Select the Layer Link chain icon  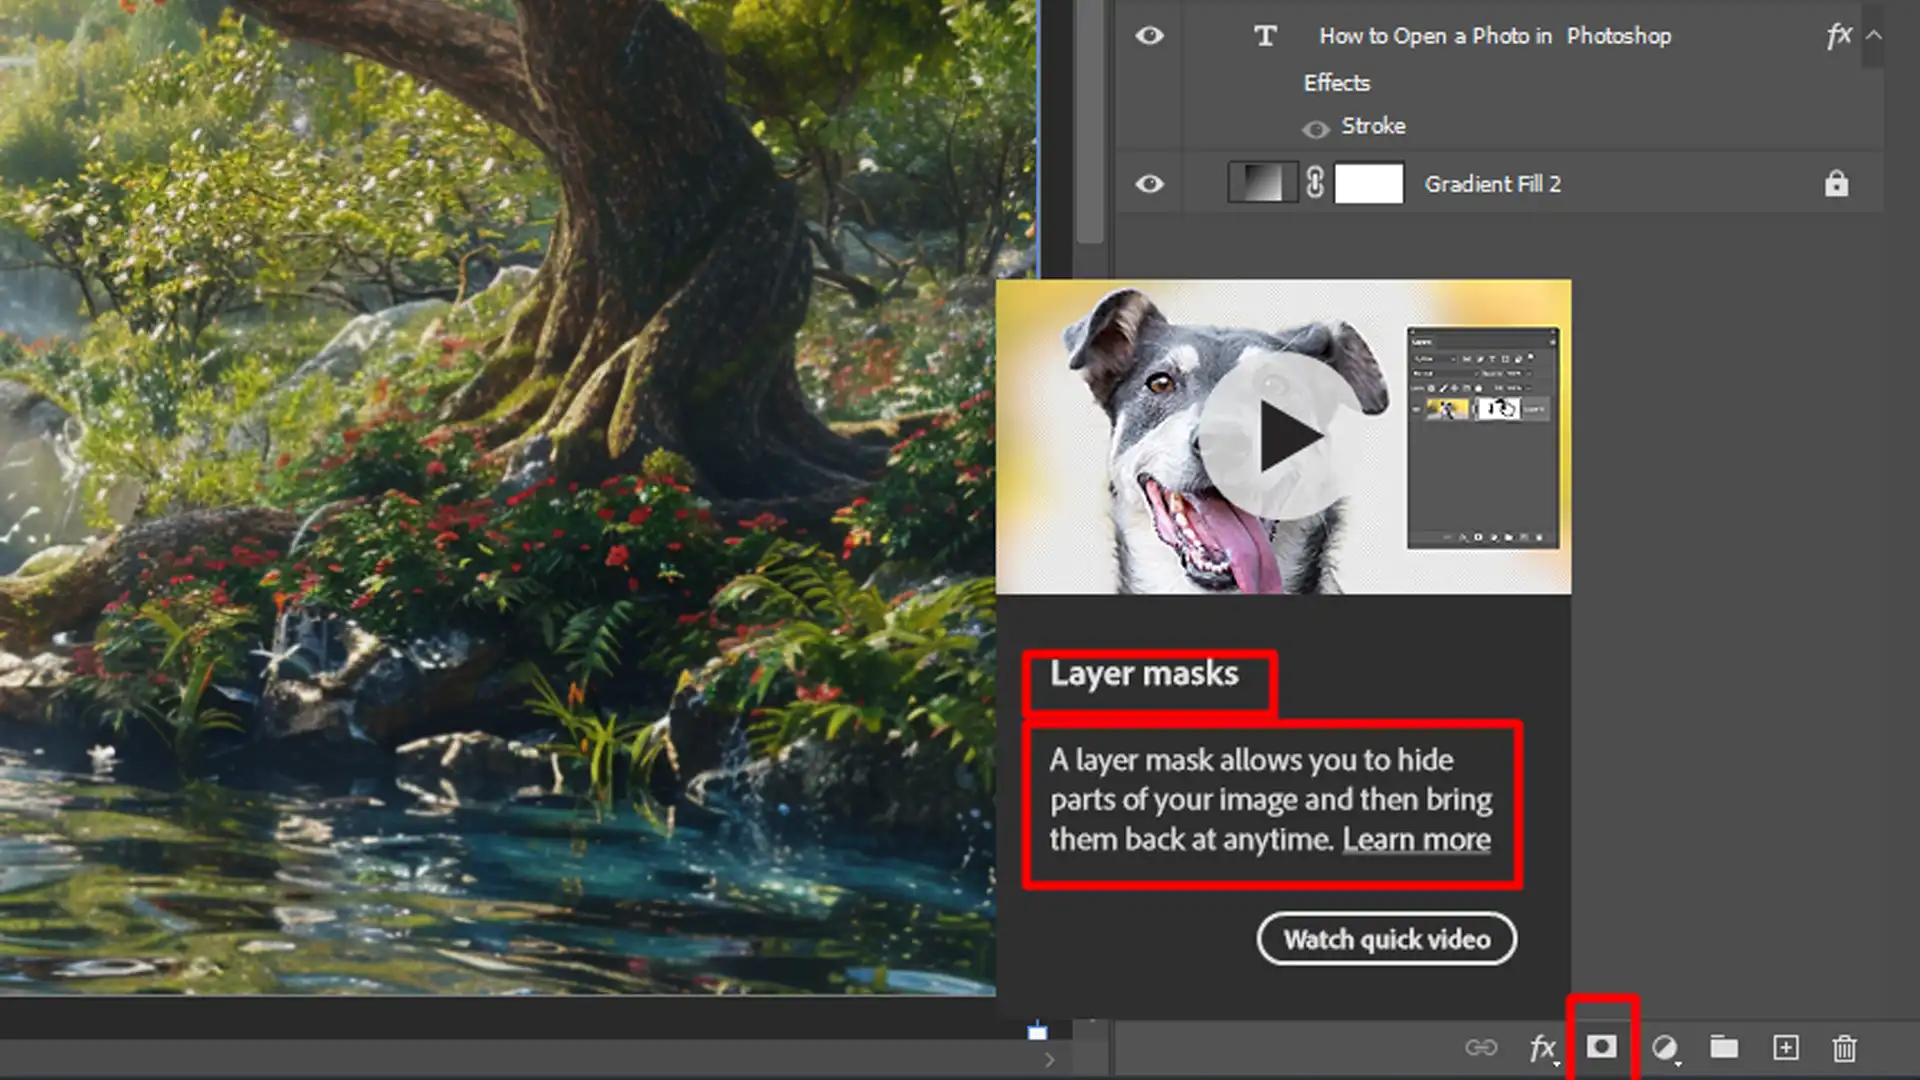[1480, 1047]
